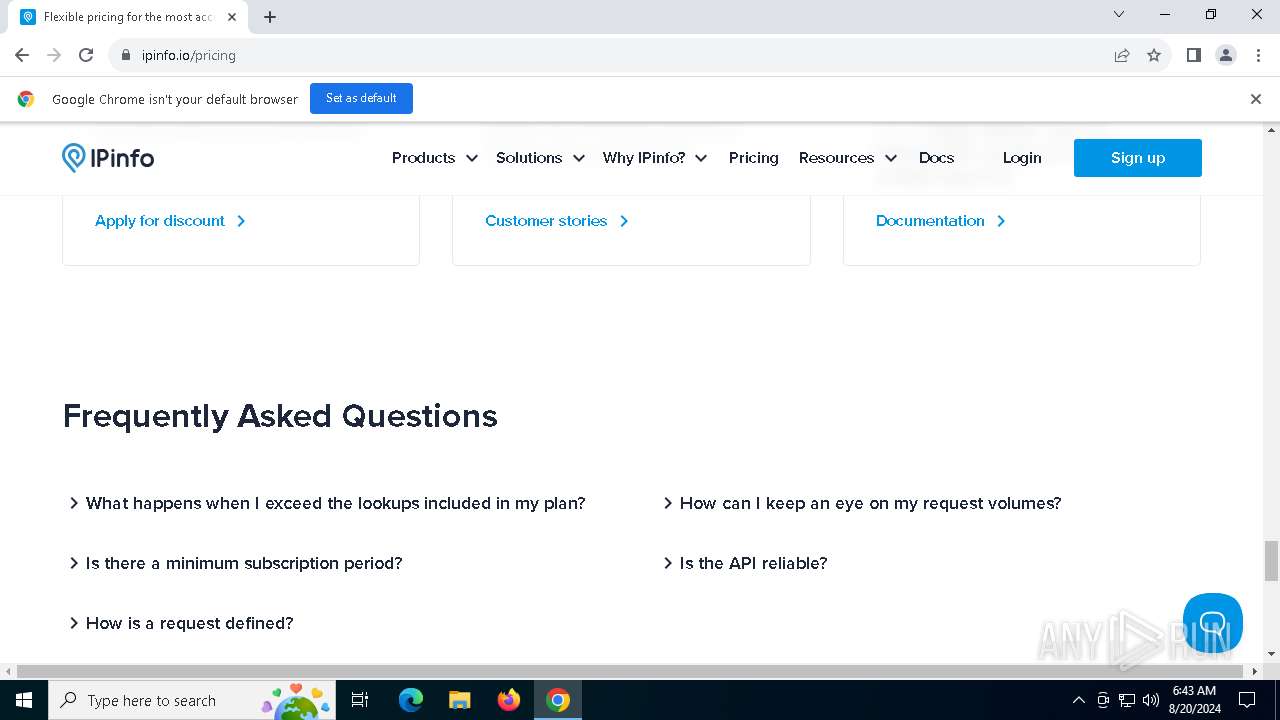Expand the Products menu

(x=435, y=158)
